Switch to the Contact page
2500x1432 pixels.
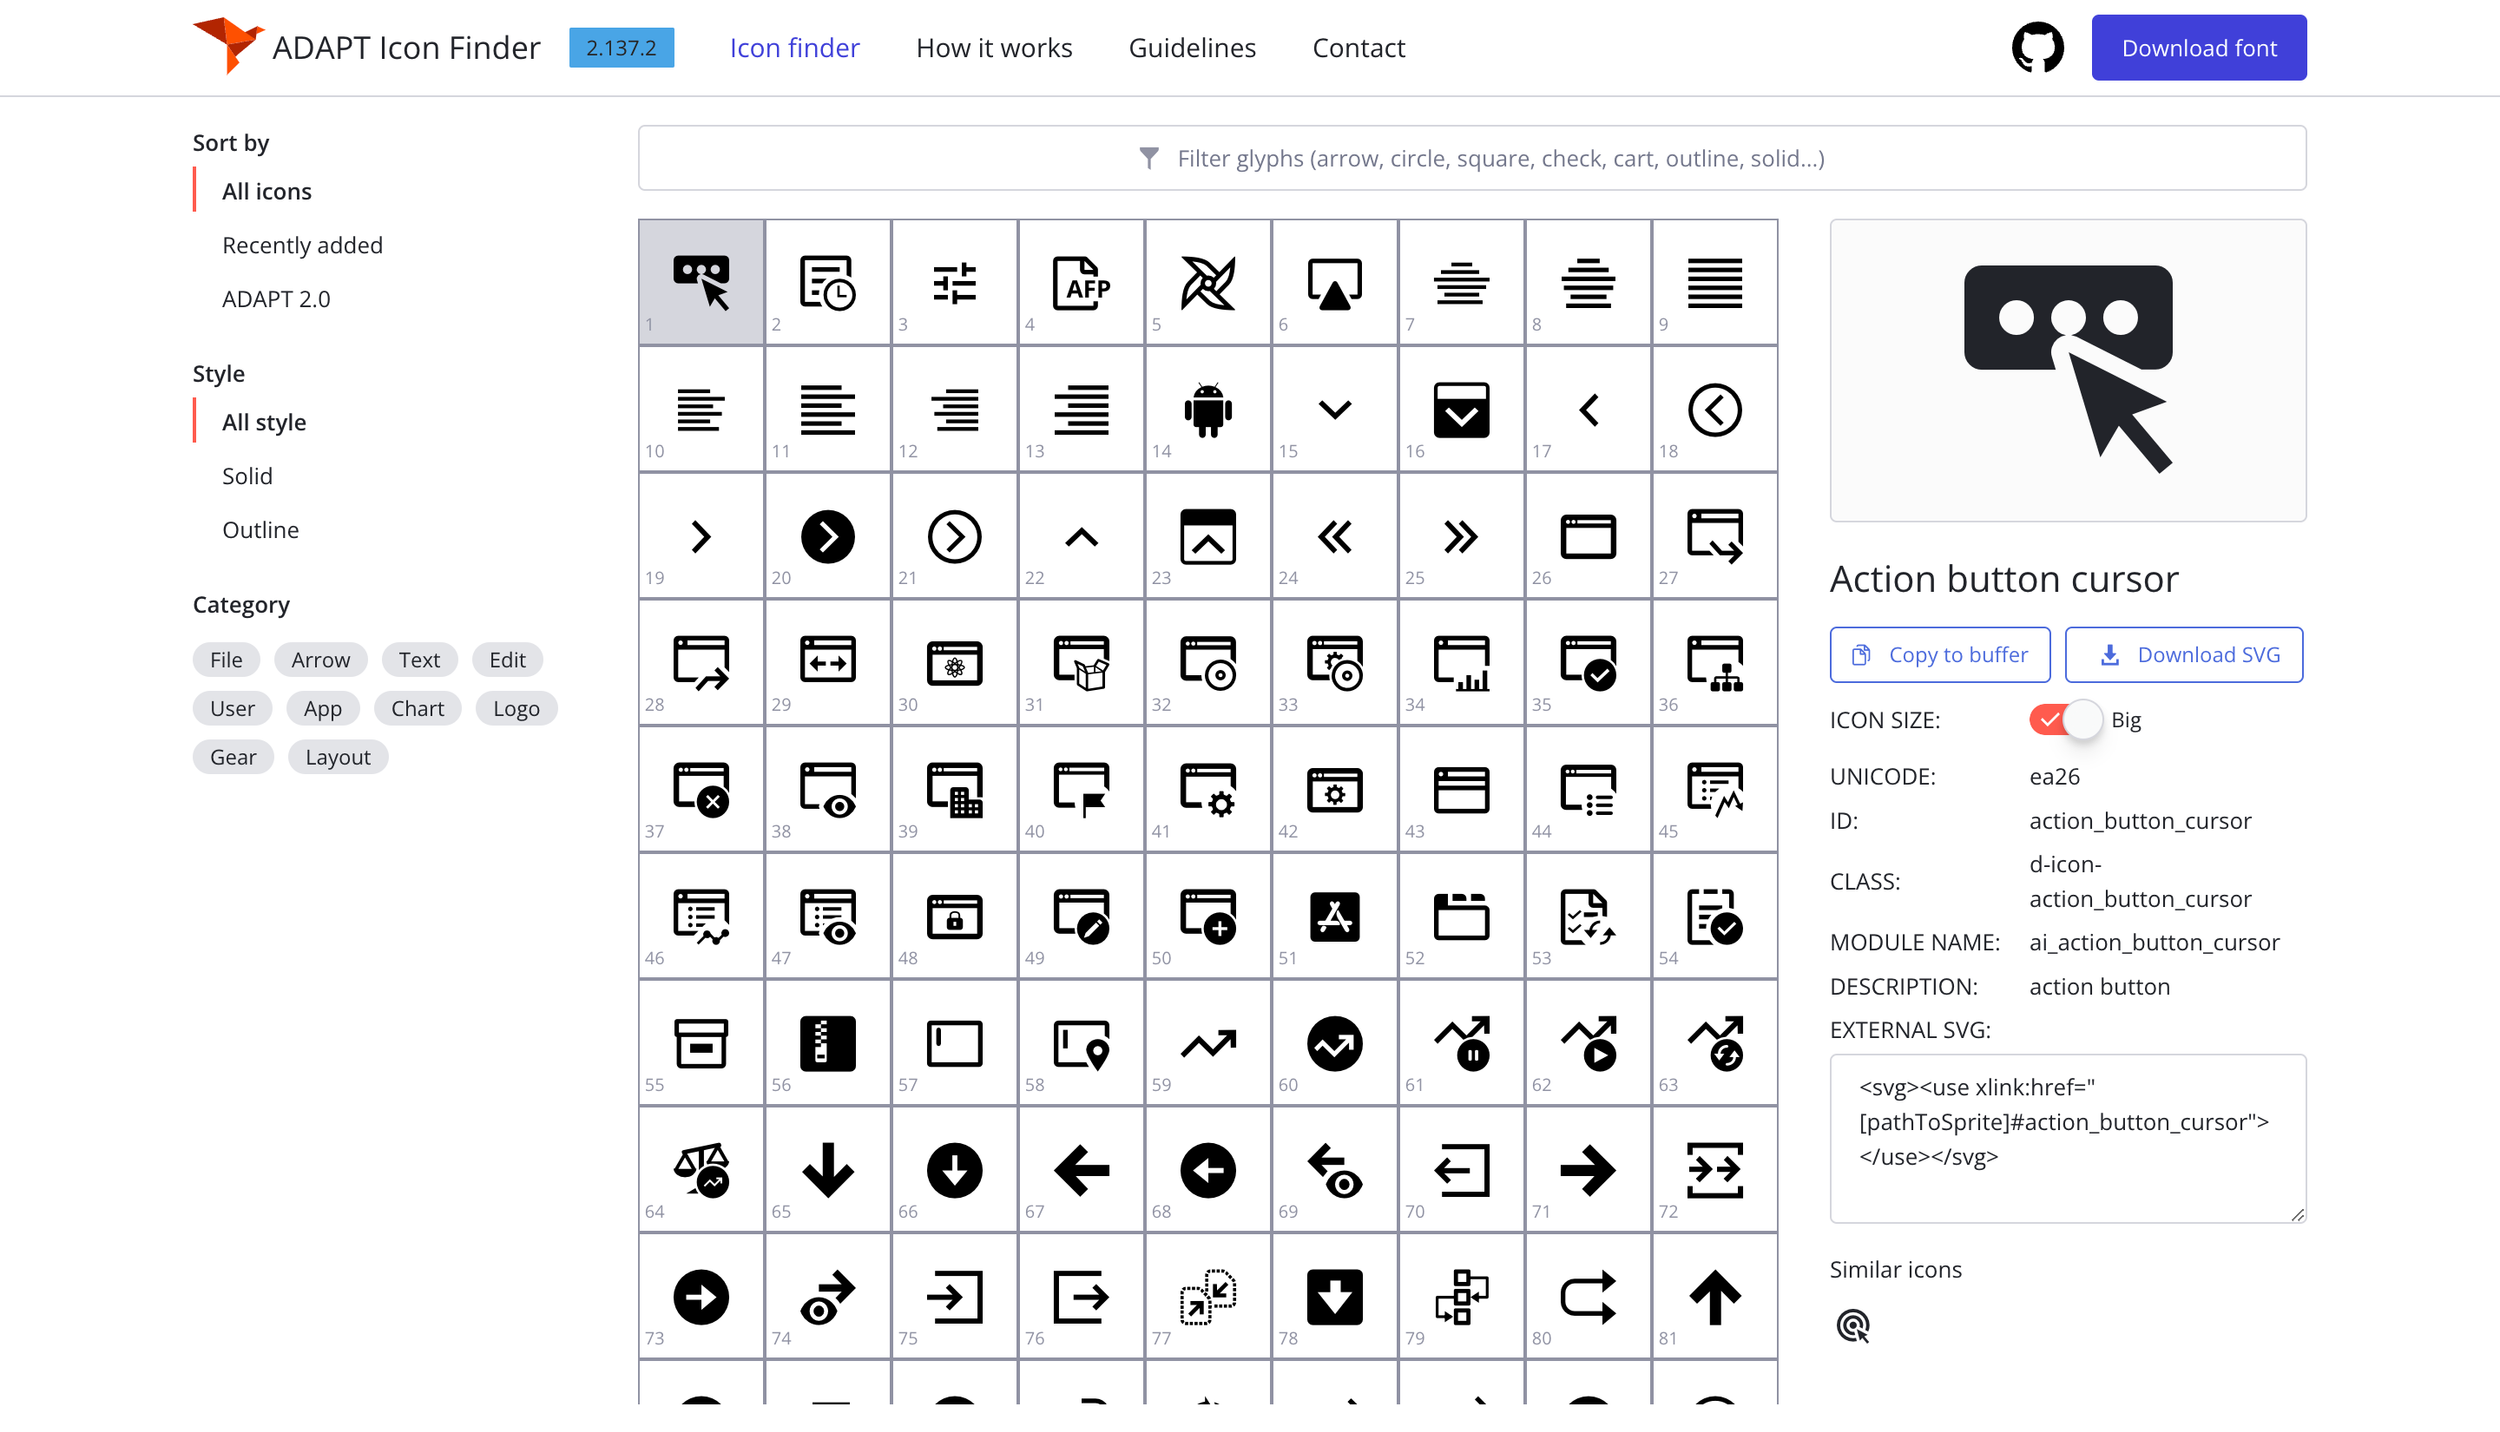[1358, 47]
